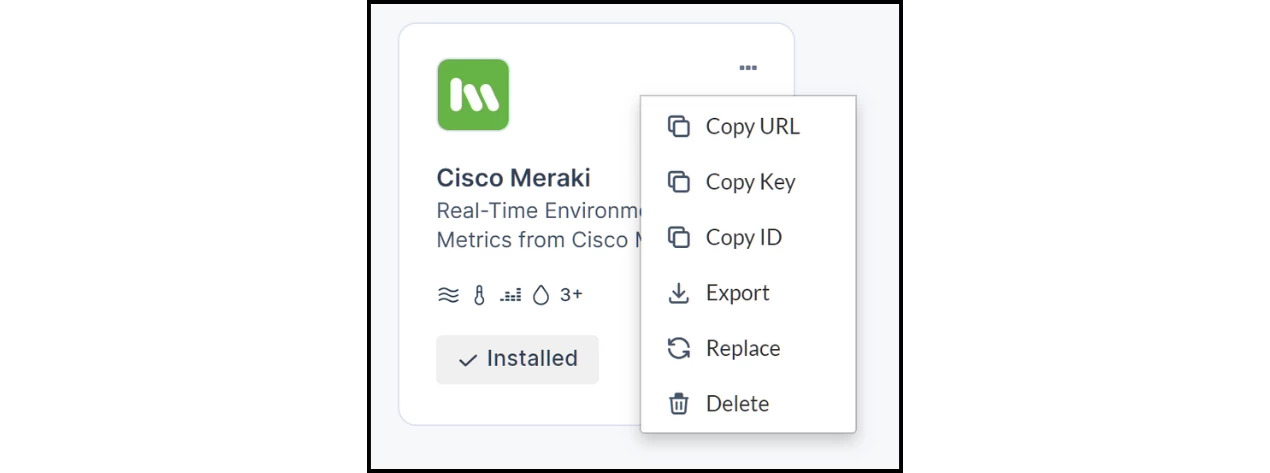Click the Cisco Meraki title
1270x473 pixels.
[x=513, y=178]
